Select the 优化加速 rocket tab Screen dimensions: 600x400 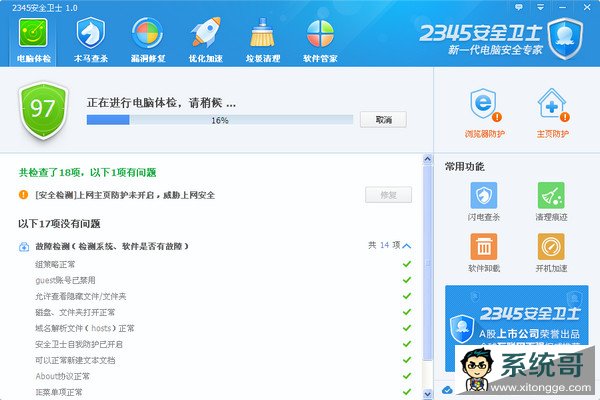[x=205, y=40]
